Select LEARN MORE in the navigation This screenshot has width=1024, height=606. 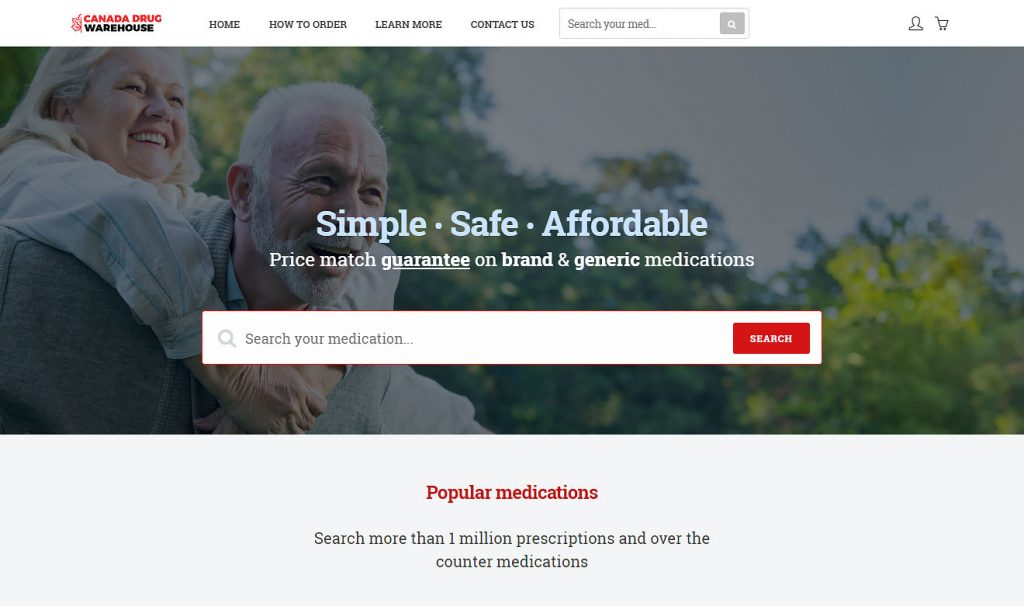[408, 24]
